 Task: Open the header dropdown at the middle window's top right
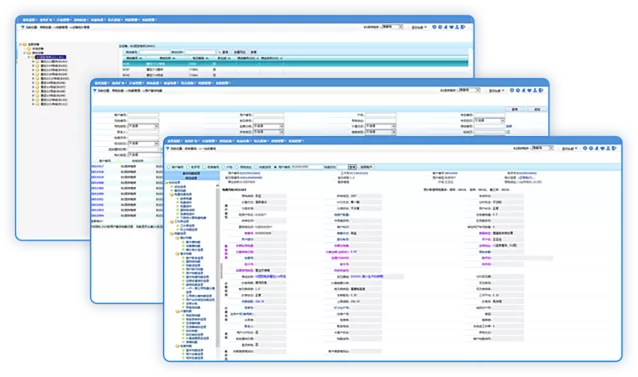[470, 90]
